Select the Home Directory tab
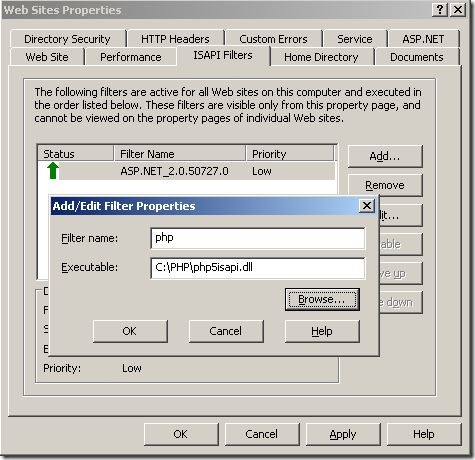This screenshot has height=460, width=475. coord(321,57)
